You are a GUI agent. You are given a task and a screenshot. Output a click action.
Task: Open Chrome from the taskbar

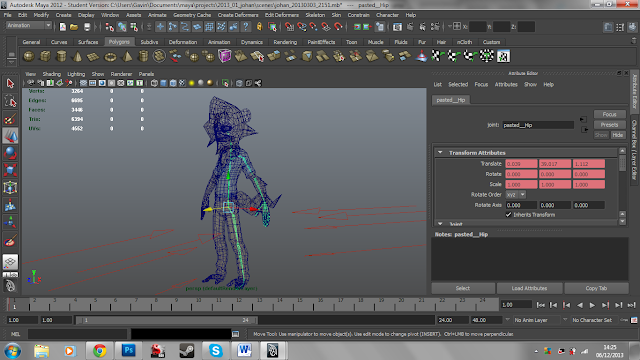coord(99,351)
